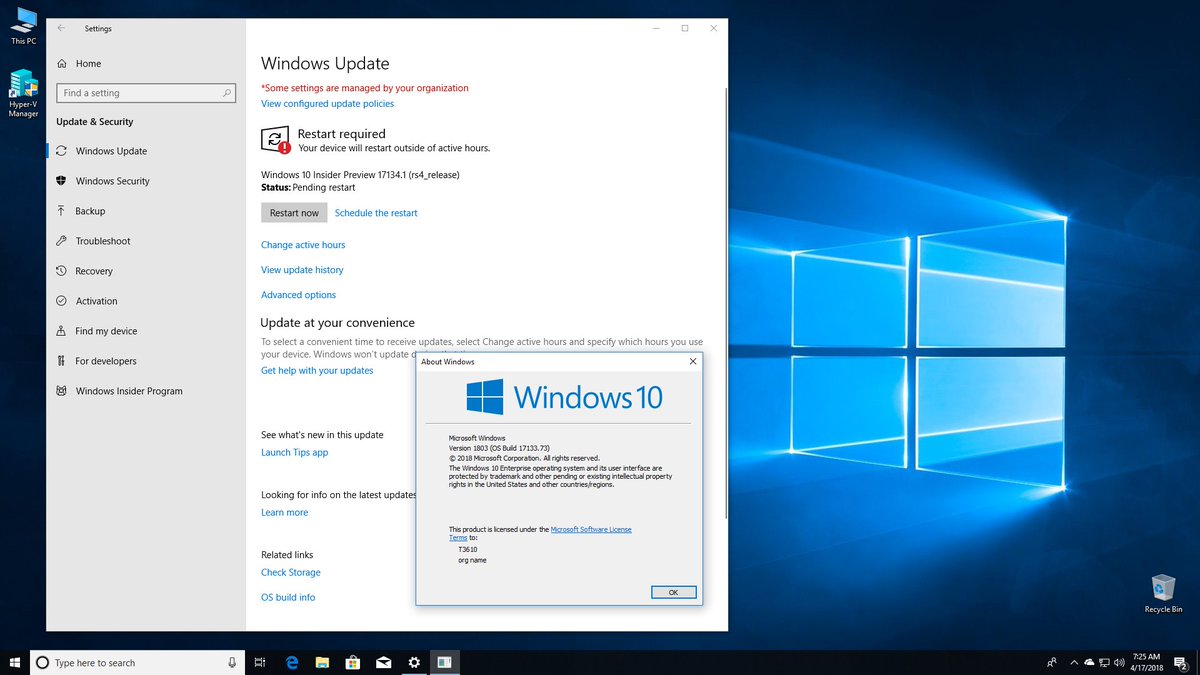Click OK in About Windows dialog
The width and height of the screenshot is (1200, 675).
(673, 592)
